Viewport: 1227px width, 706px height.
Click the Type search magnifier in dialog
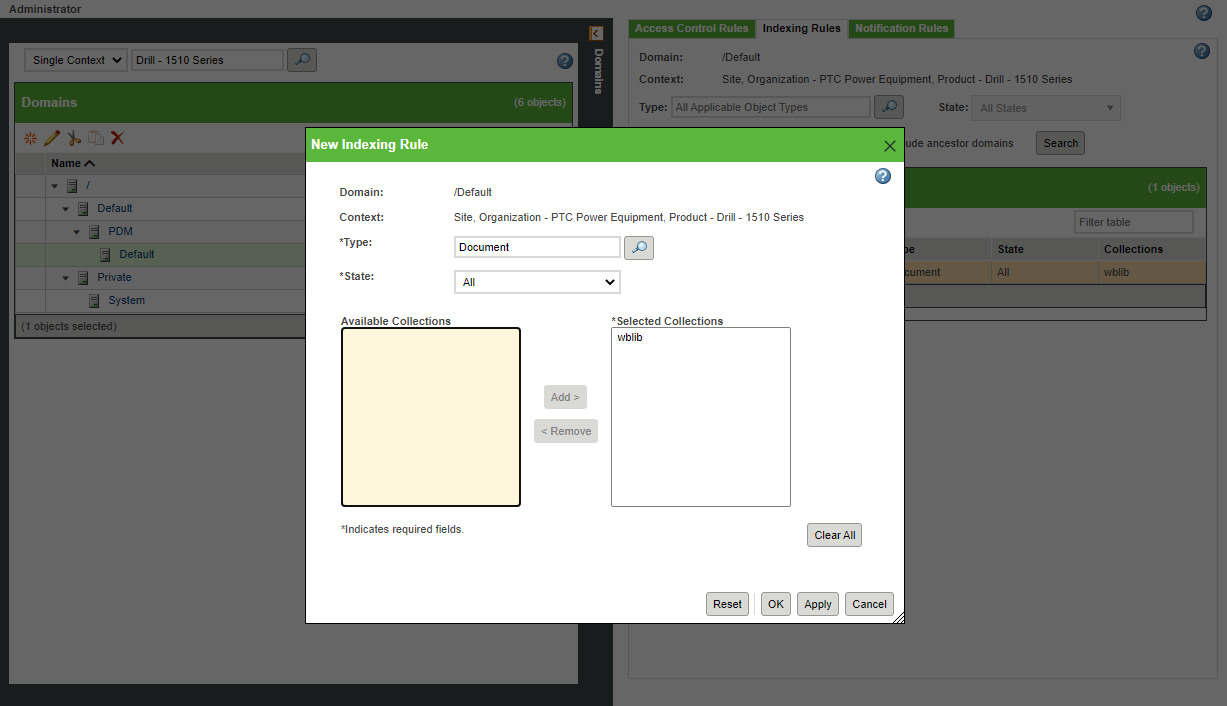pyautogui.click(x=639, y=247)
